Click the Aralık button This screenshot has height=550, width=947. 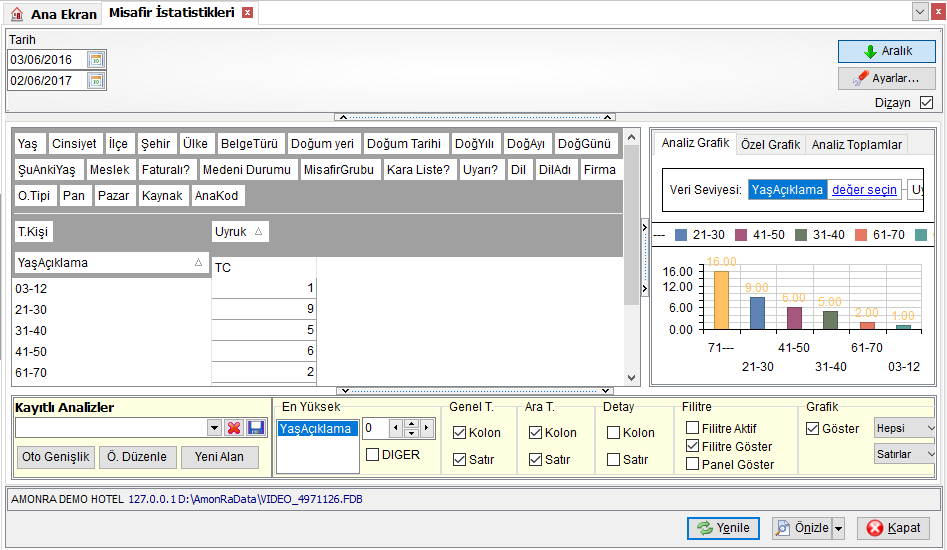click(x=887, y=51)
